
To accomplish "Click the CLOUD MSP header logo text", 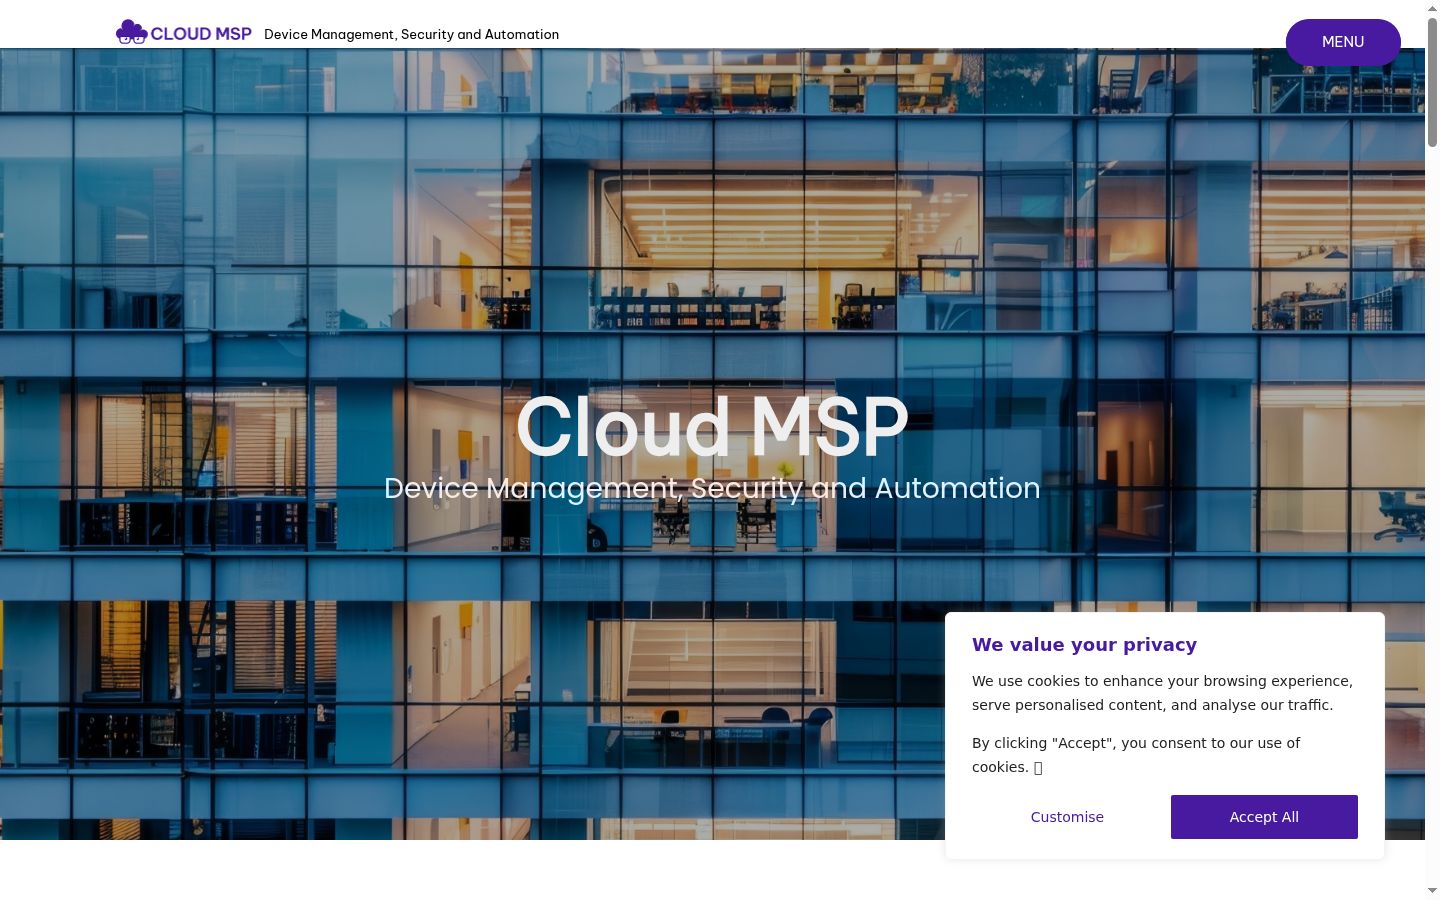I will click(x=201, y=34).
